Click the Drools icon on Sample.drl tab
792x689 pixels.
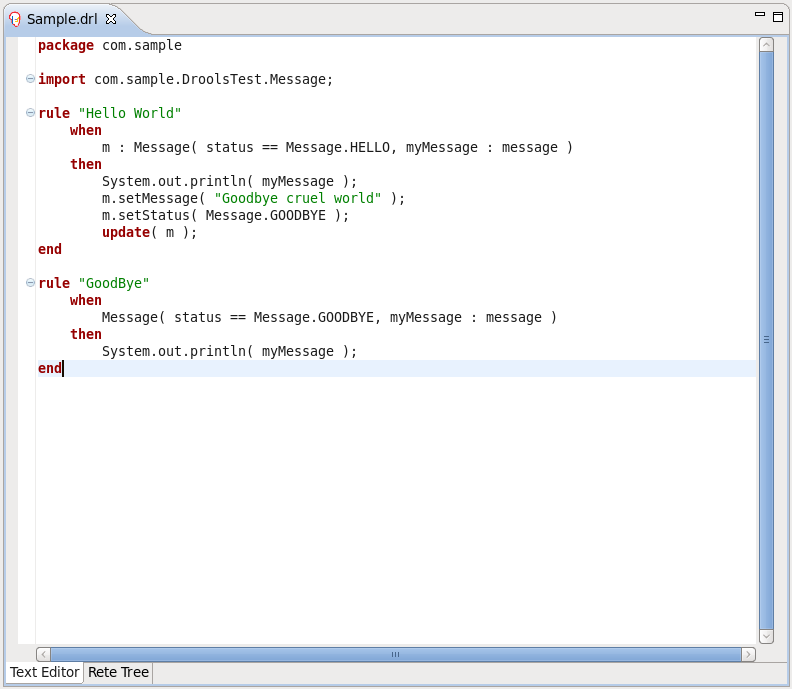coord(15,20)
